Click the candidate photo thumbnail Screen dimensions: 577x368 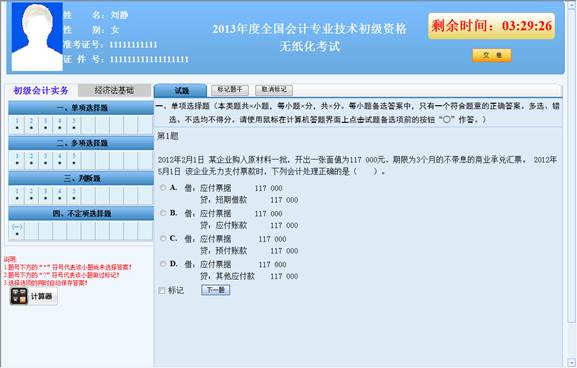(37, 36)
